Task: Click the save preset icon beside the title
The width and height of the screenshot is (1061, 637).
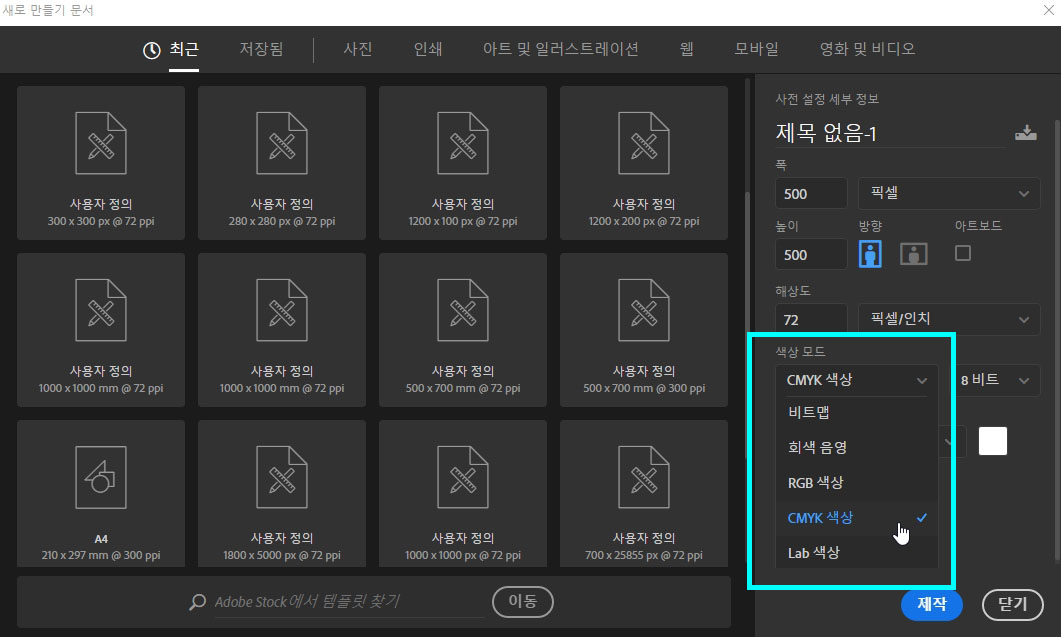Action: (x=1025, y=131)
